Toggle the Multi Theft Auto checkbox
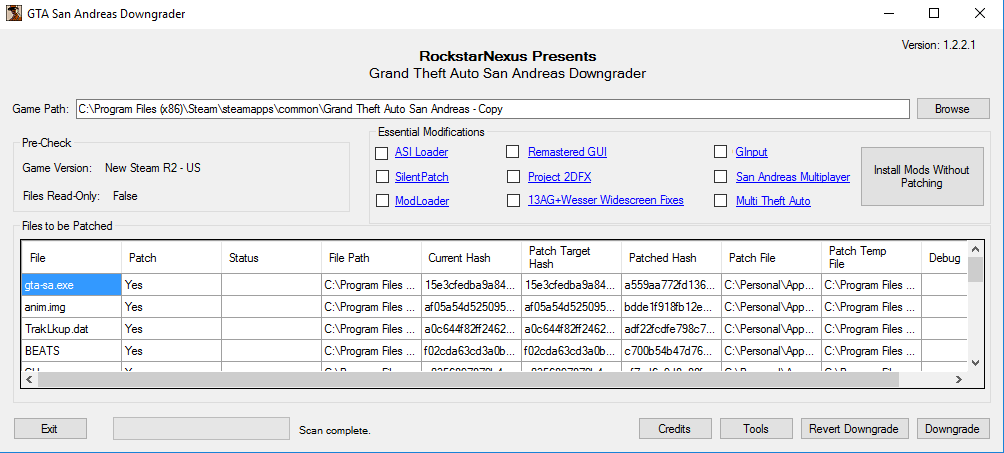The width and height of the screenshot is (1004, 453). pyautogui.click(x=720, y=201)
